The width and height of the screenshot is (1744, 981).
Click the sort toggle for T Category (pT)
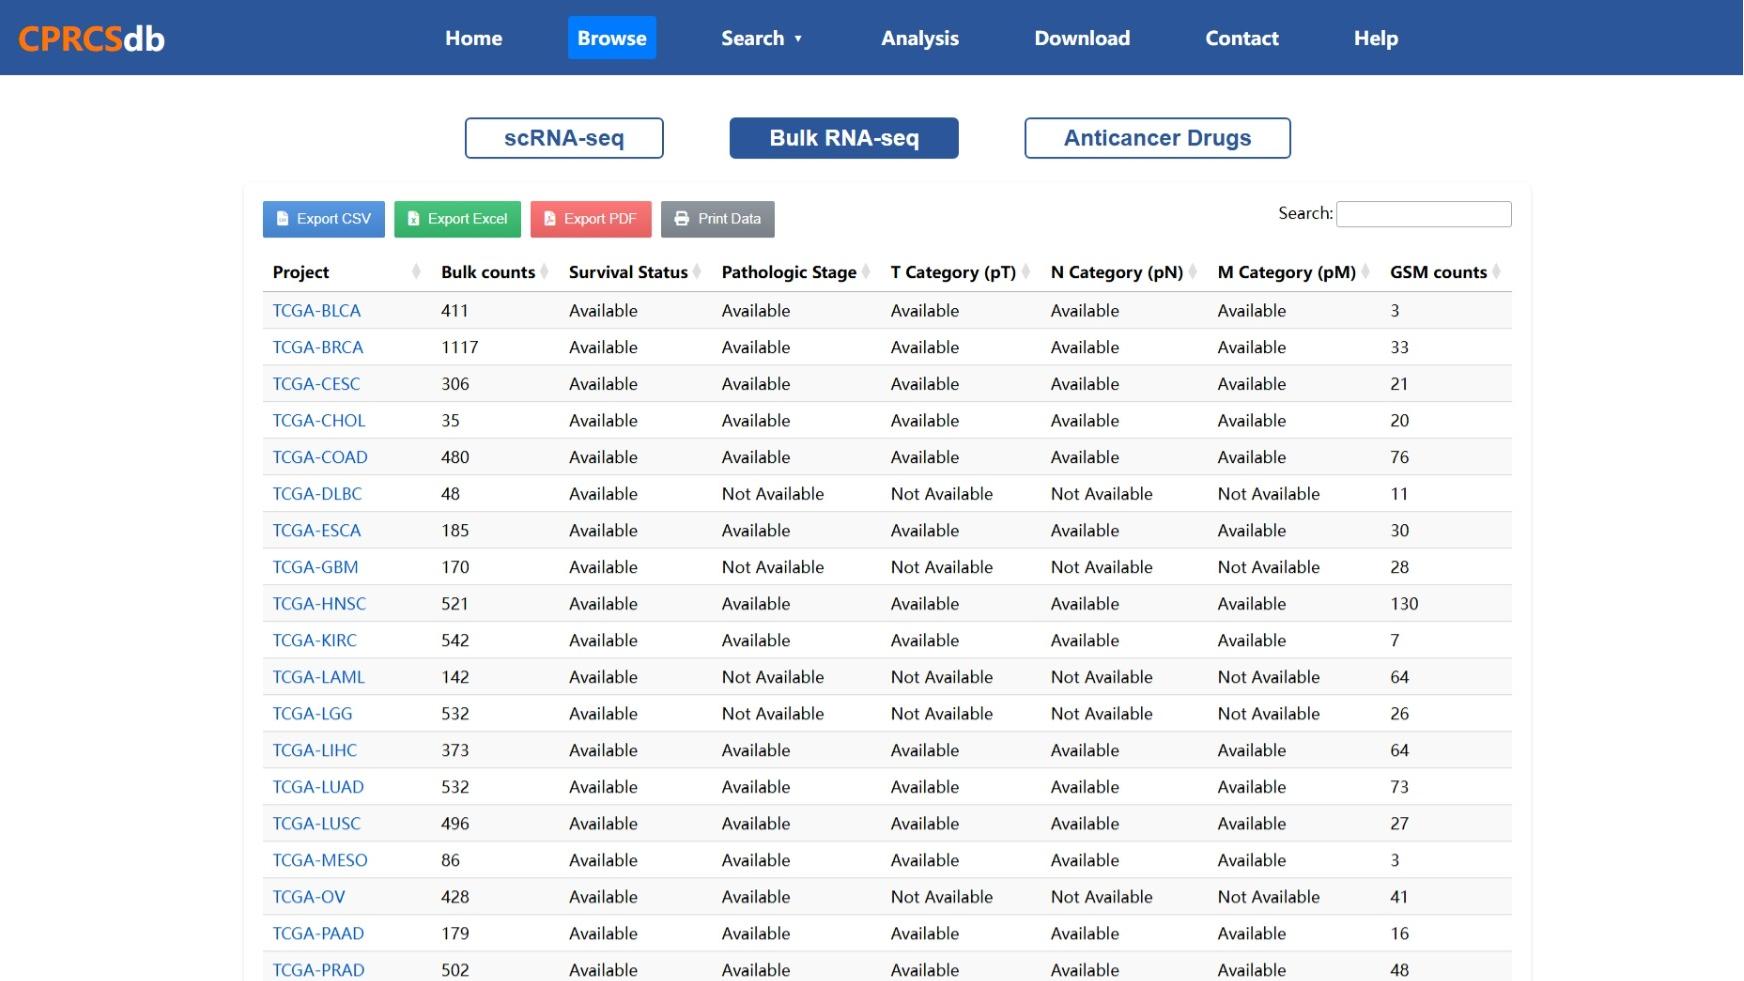point(1027,271)
